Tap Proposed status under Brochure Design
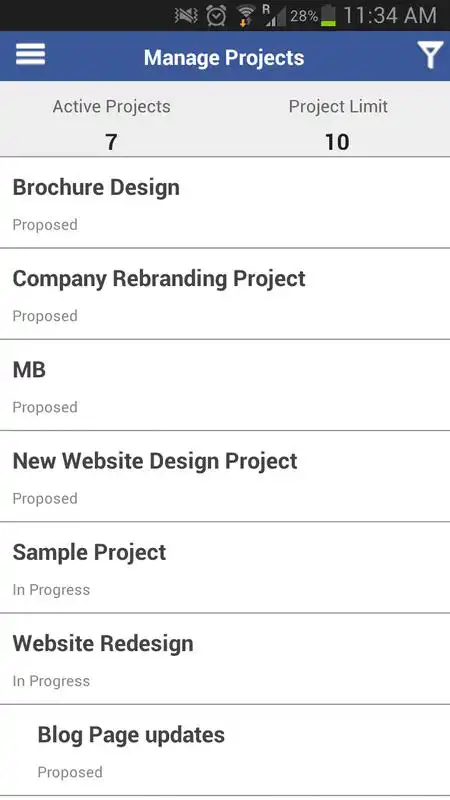The width and height of the screenshot is (450, 800). click(45, 225)
